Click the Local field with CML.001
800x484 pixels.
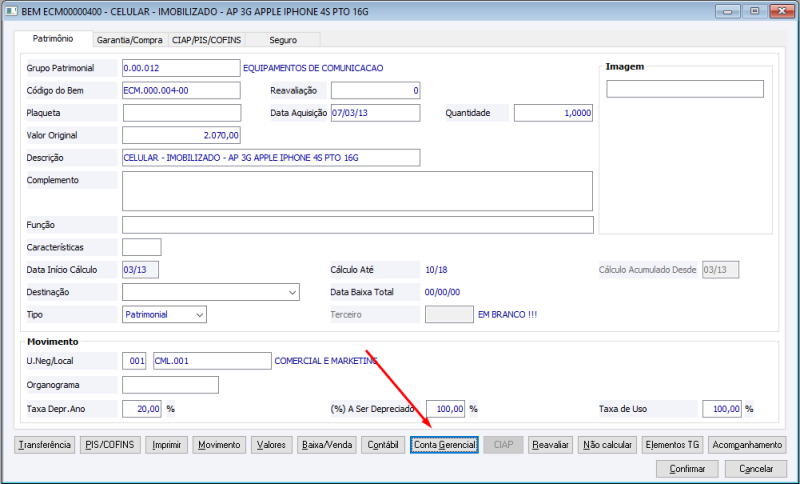(x=212, y=361)
